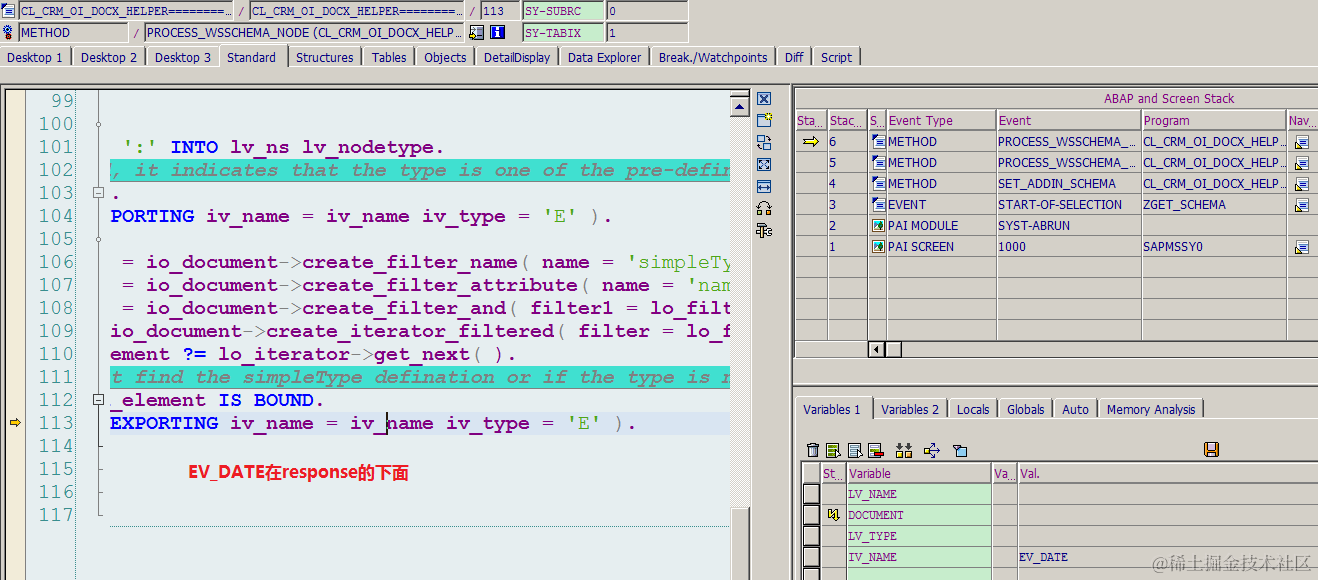
Task: Switch to the Globals tab
Action: point(1026,409)
